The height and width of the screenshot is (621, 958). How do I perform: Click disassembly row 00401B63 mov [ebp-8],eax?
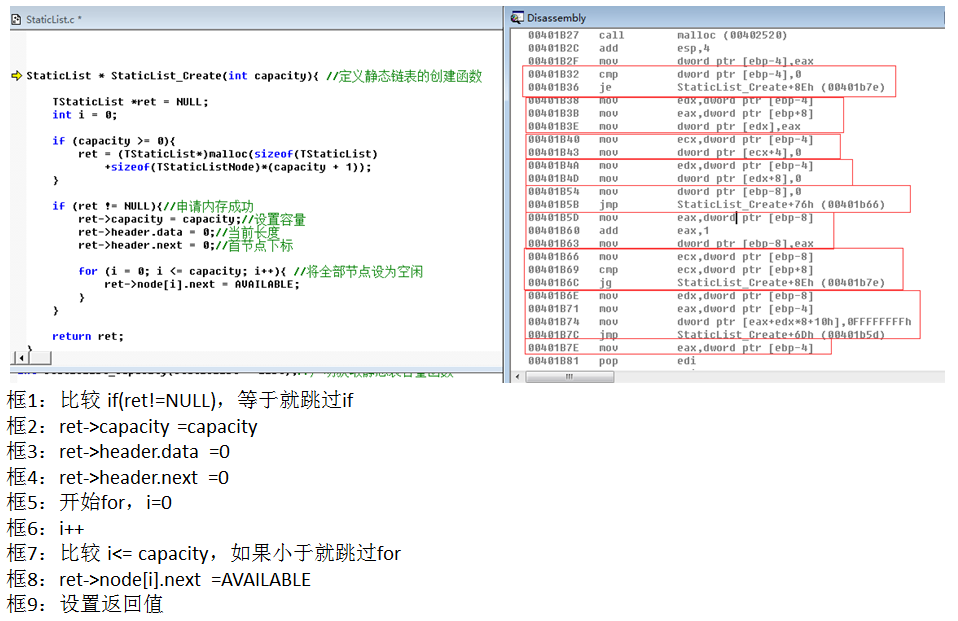(x=671, y=243)
